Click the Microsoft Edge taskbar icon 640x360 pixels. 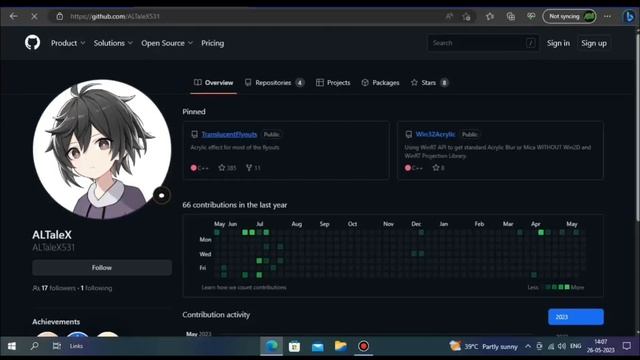pyautogui.click(x=271, y=346)
